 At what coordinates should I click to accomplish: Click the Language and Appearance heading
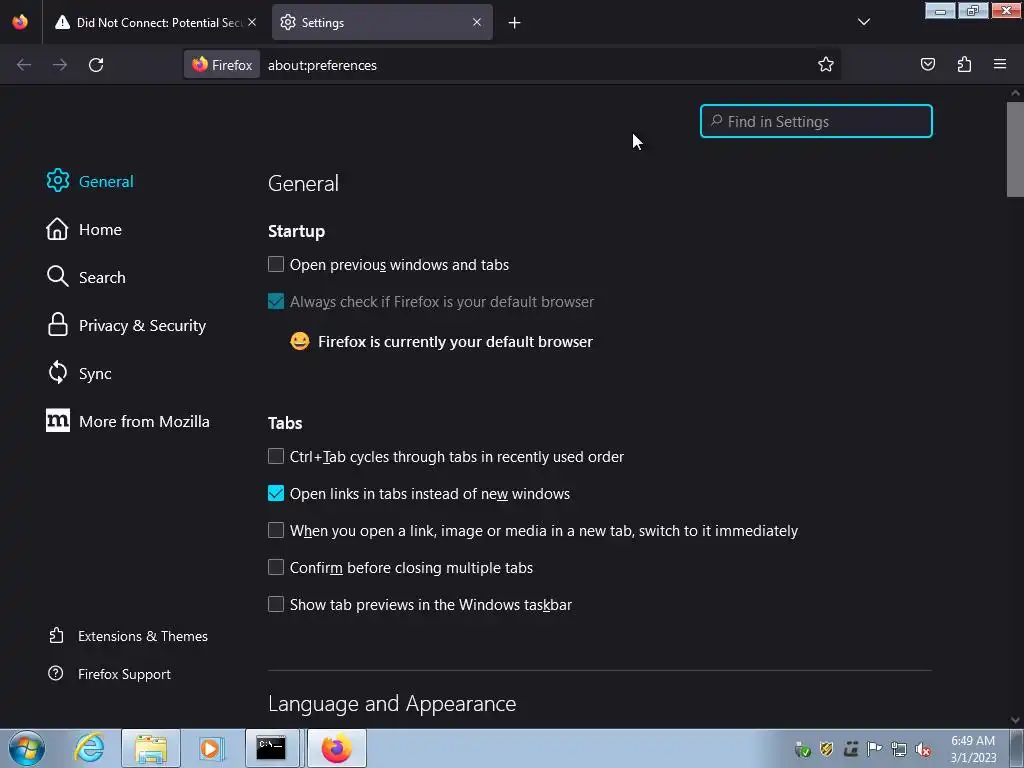392,703
